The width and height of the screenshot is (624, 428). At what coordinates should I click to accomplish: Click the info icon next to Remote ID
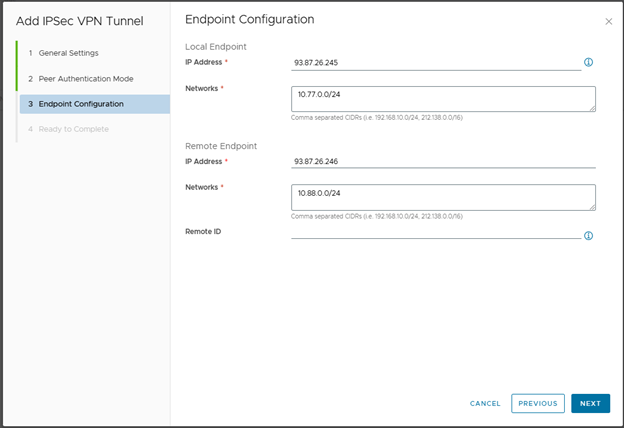[588, 236]
